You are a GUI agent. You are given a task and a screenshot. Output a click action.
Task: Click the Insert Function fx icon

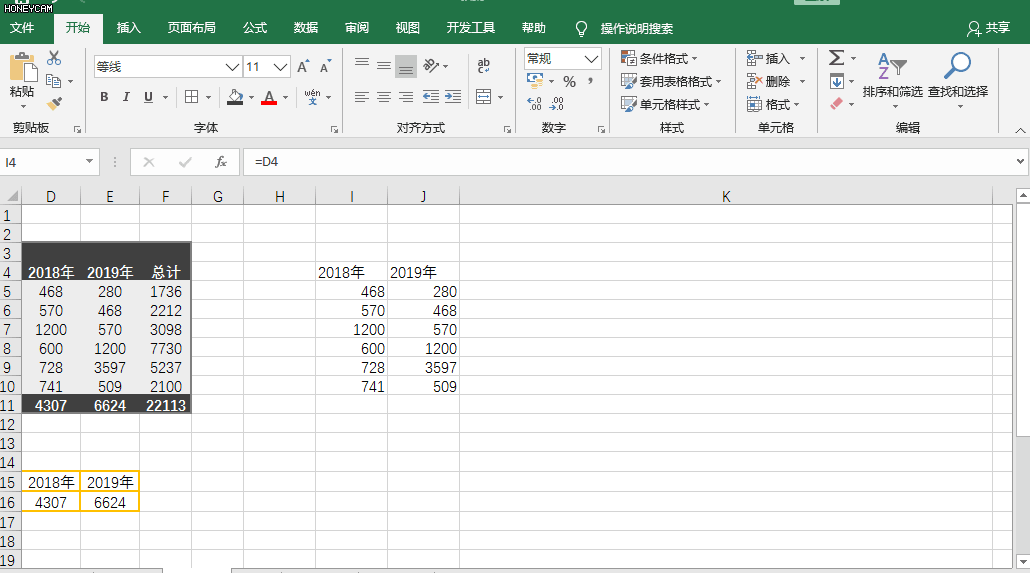pos(221,162)
